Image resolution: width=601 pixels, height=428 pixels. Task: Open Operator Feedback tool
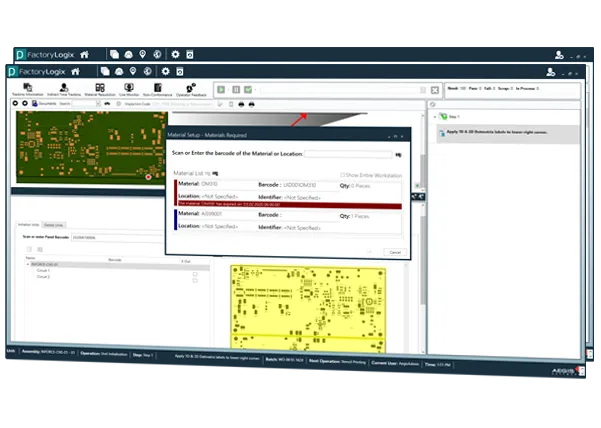[191, 90]
